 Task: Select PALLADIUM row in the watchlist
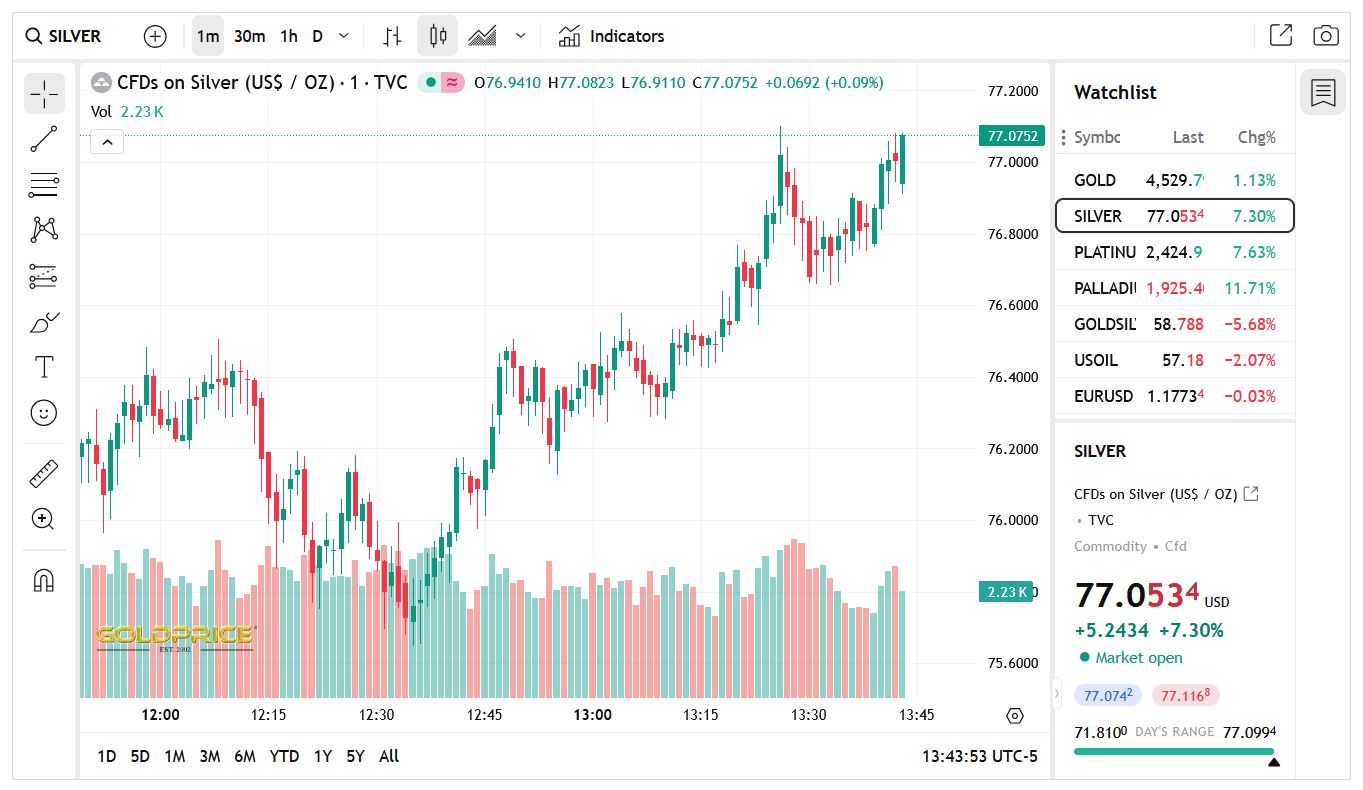1175,288
